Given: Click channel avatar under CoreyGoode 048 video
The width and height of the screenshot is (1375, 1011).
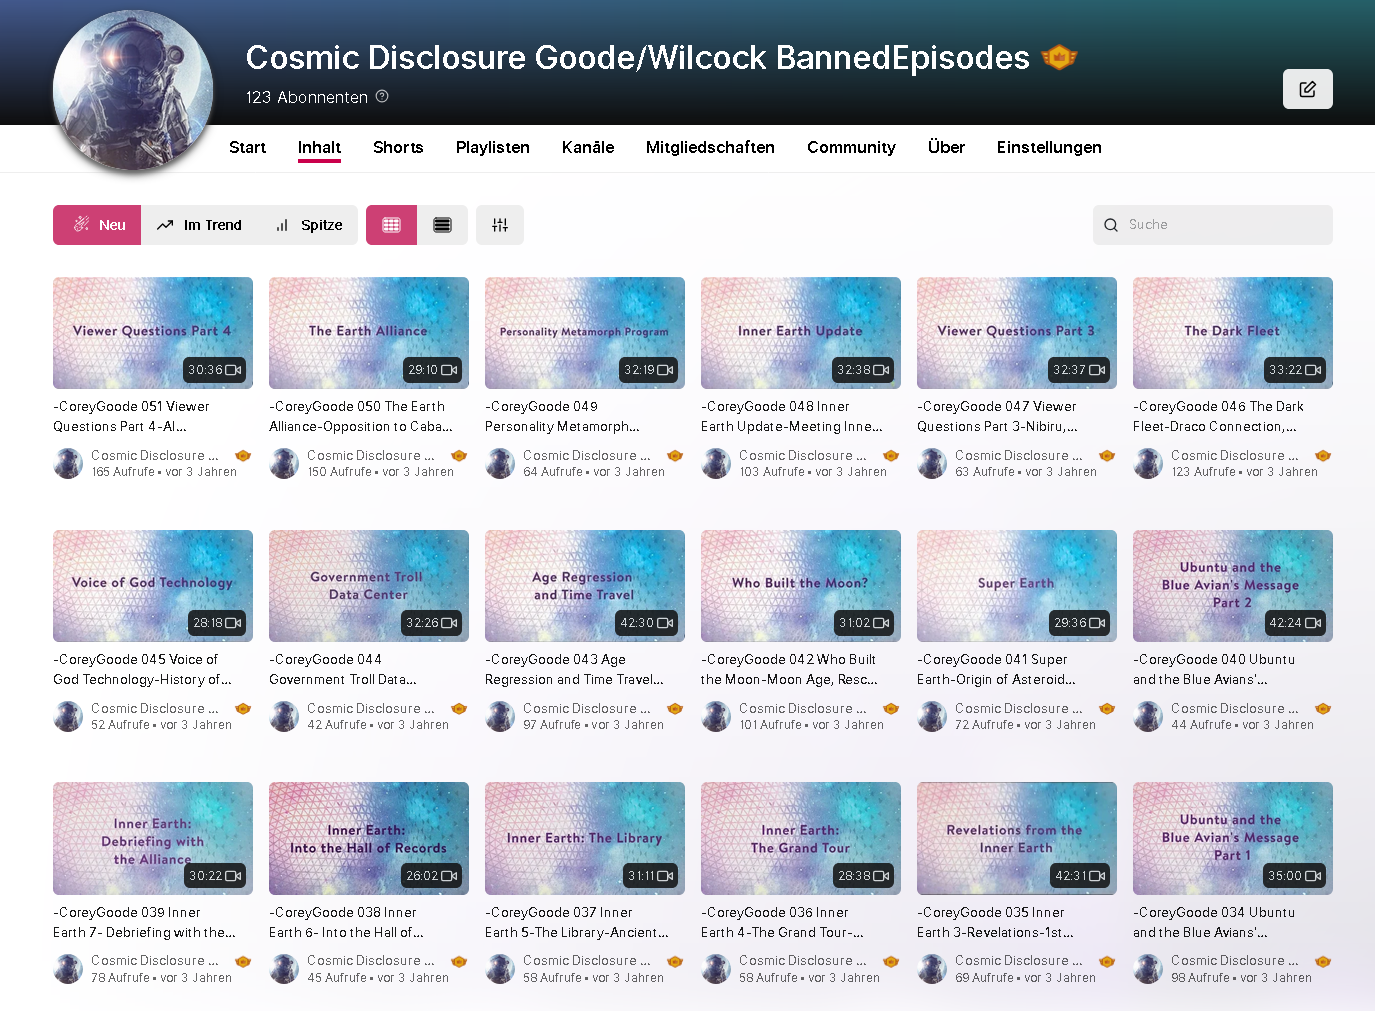Looking at the screenshot, I should coord(716,463).
